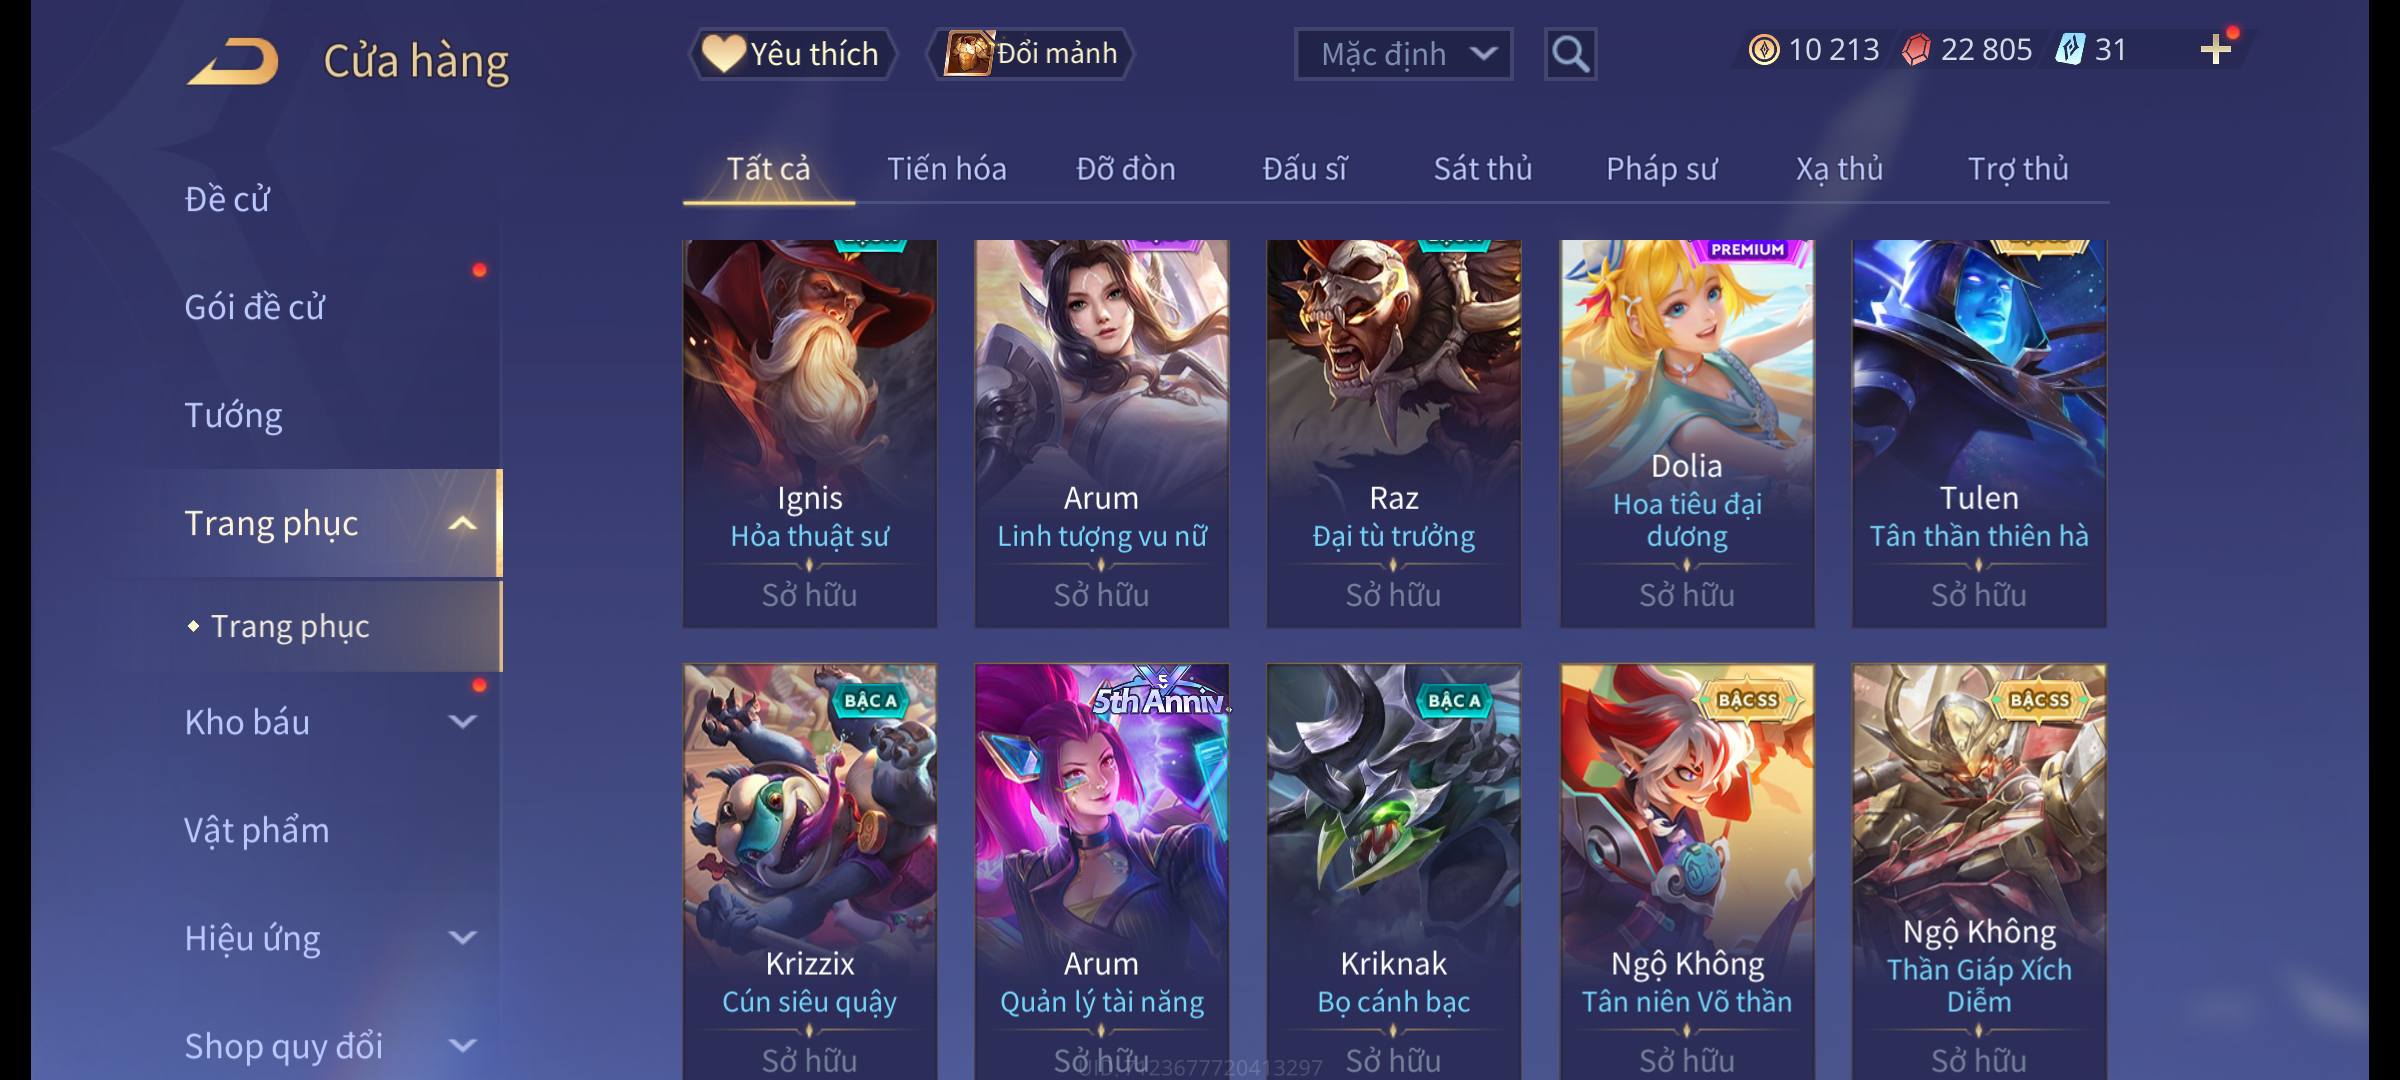Open the Mặc định sort dropdown
The image size is (2400, 1080).
pos(1403,54)
